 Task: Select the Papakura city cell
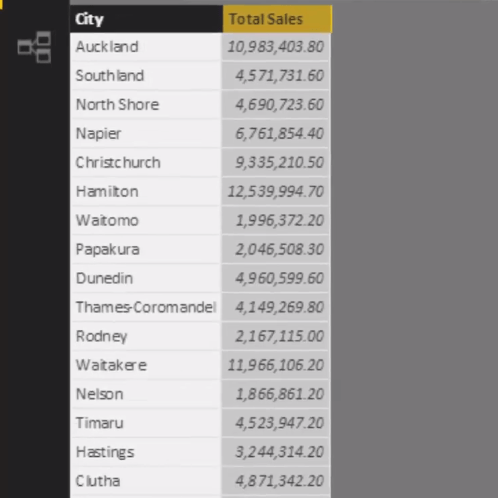click(x=146, y=250)
